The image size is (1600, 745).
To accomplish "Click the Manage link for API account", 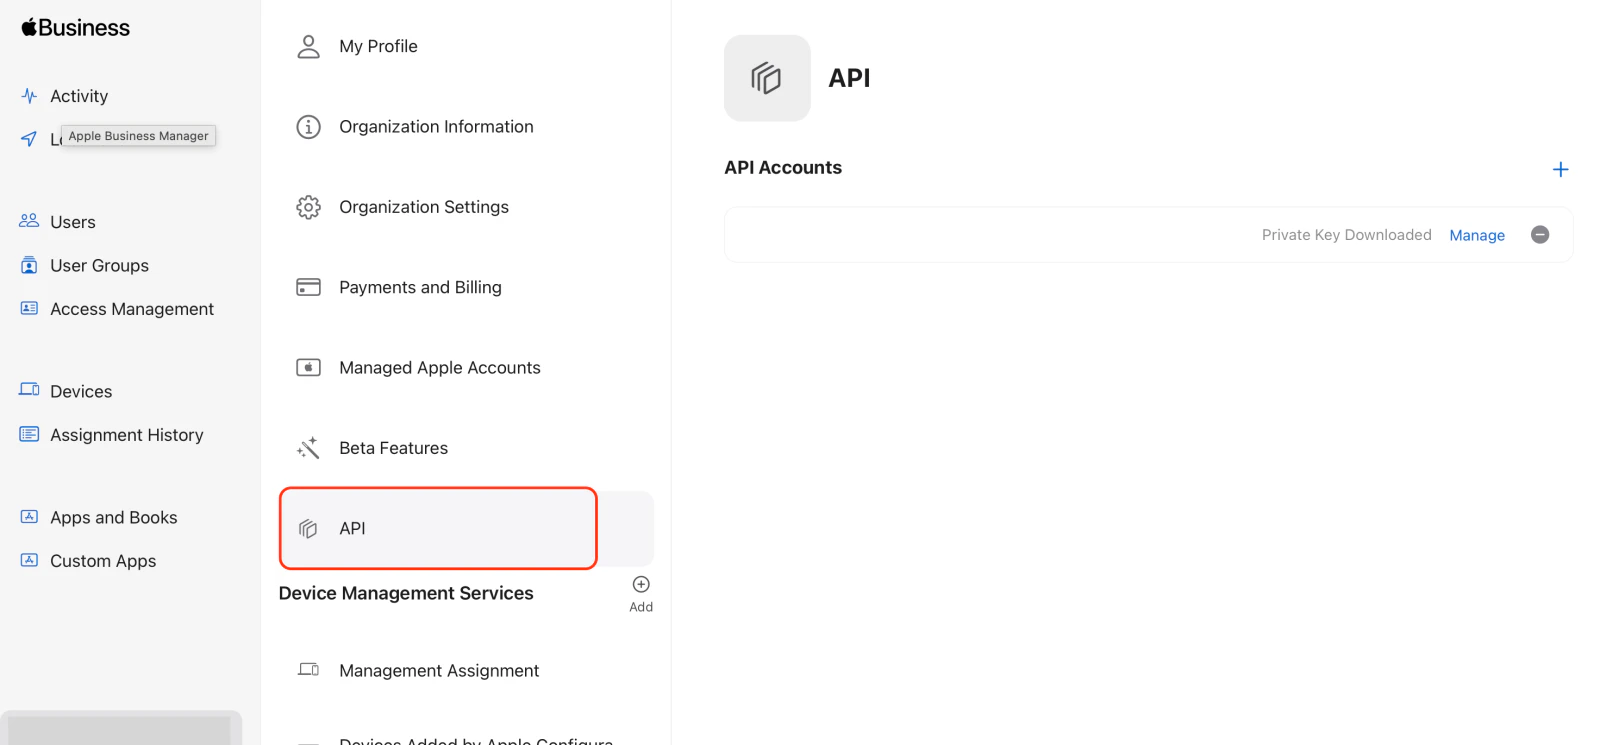I will 1477,235.
